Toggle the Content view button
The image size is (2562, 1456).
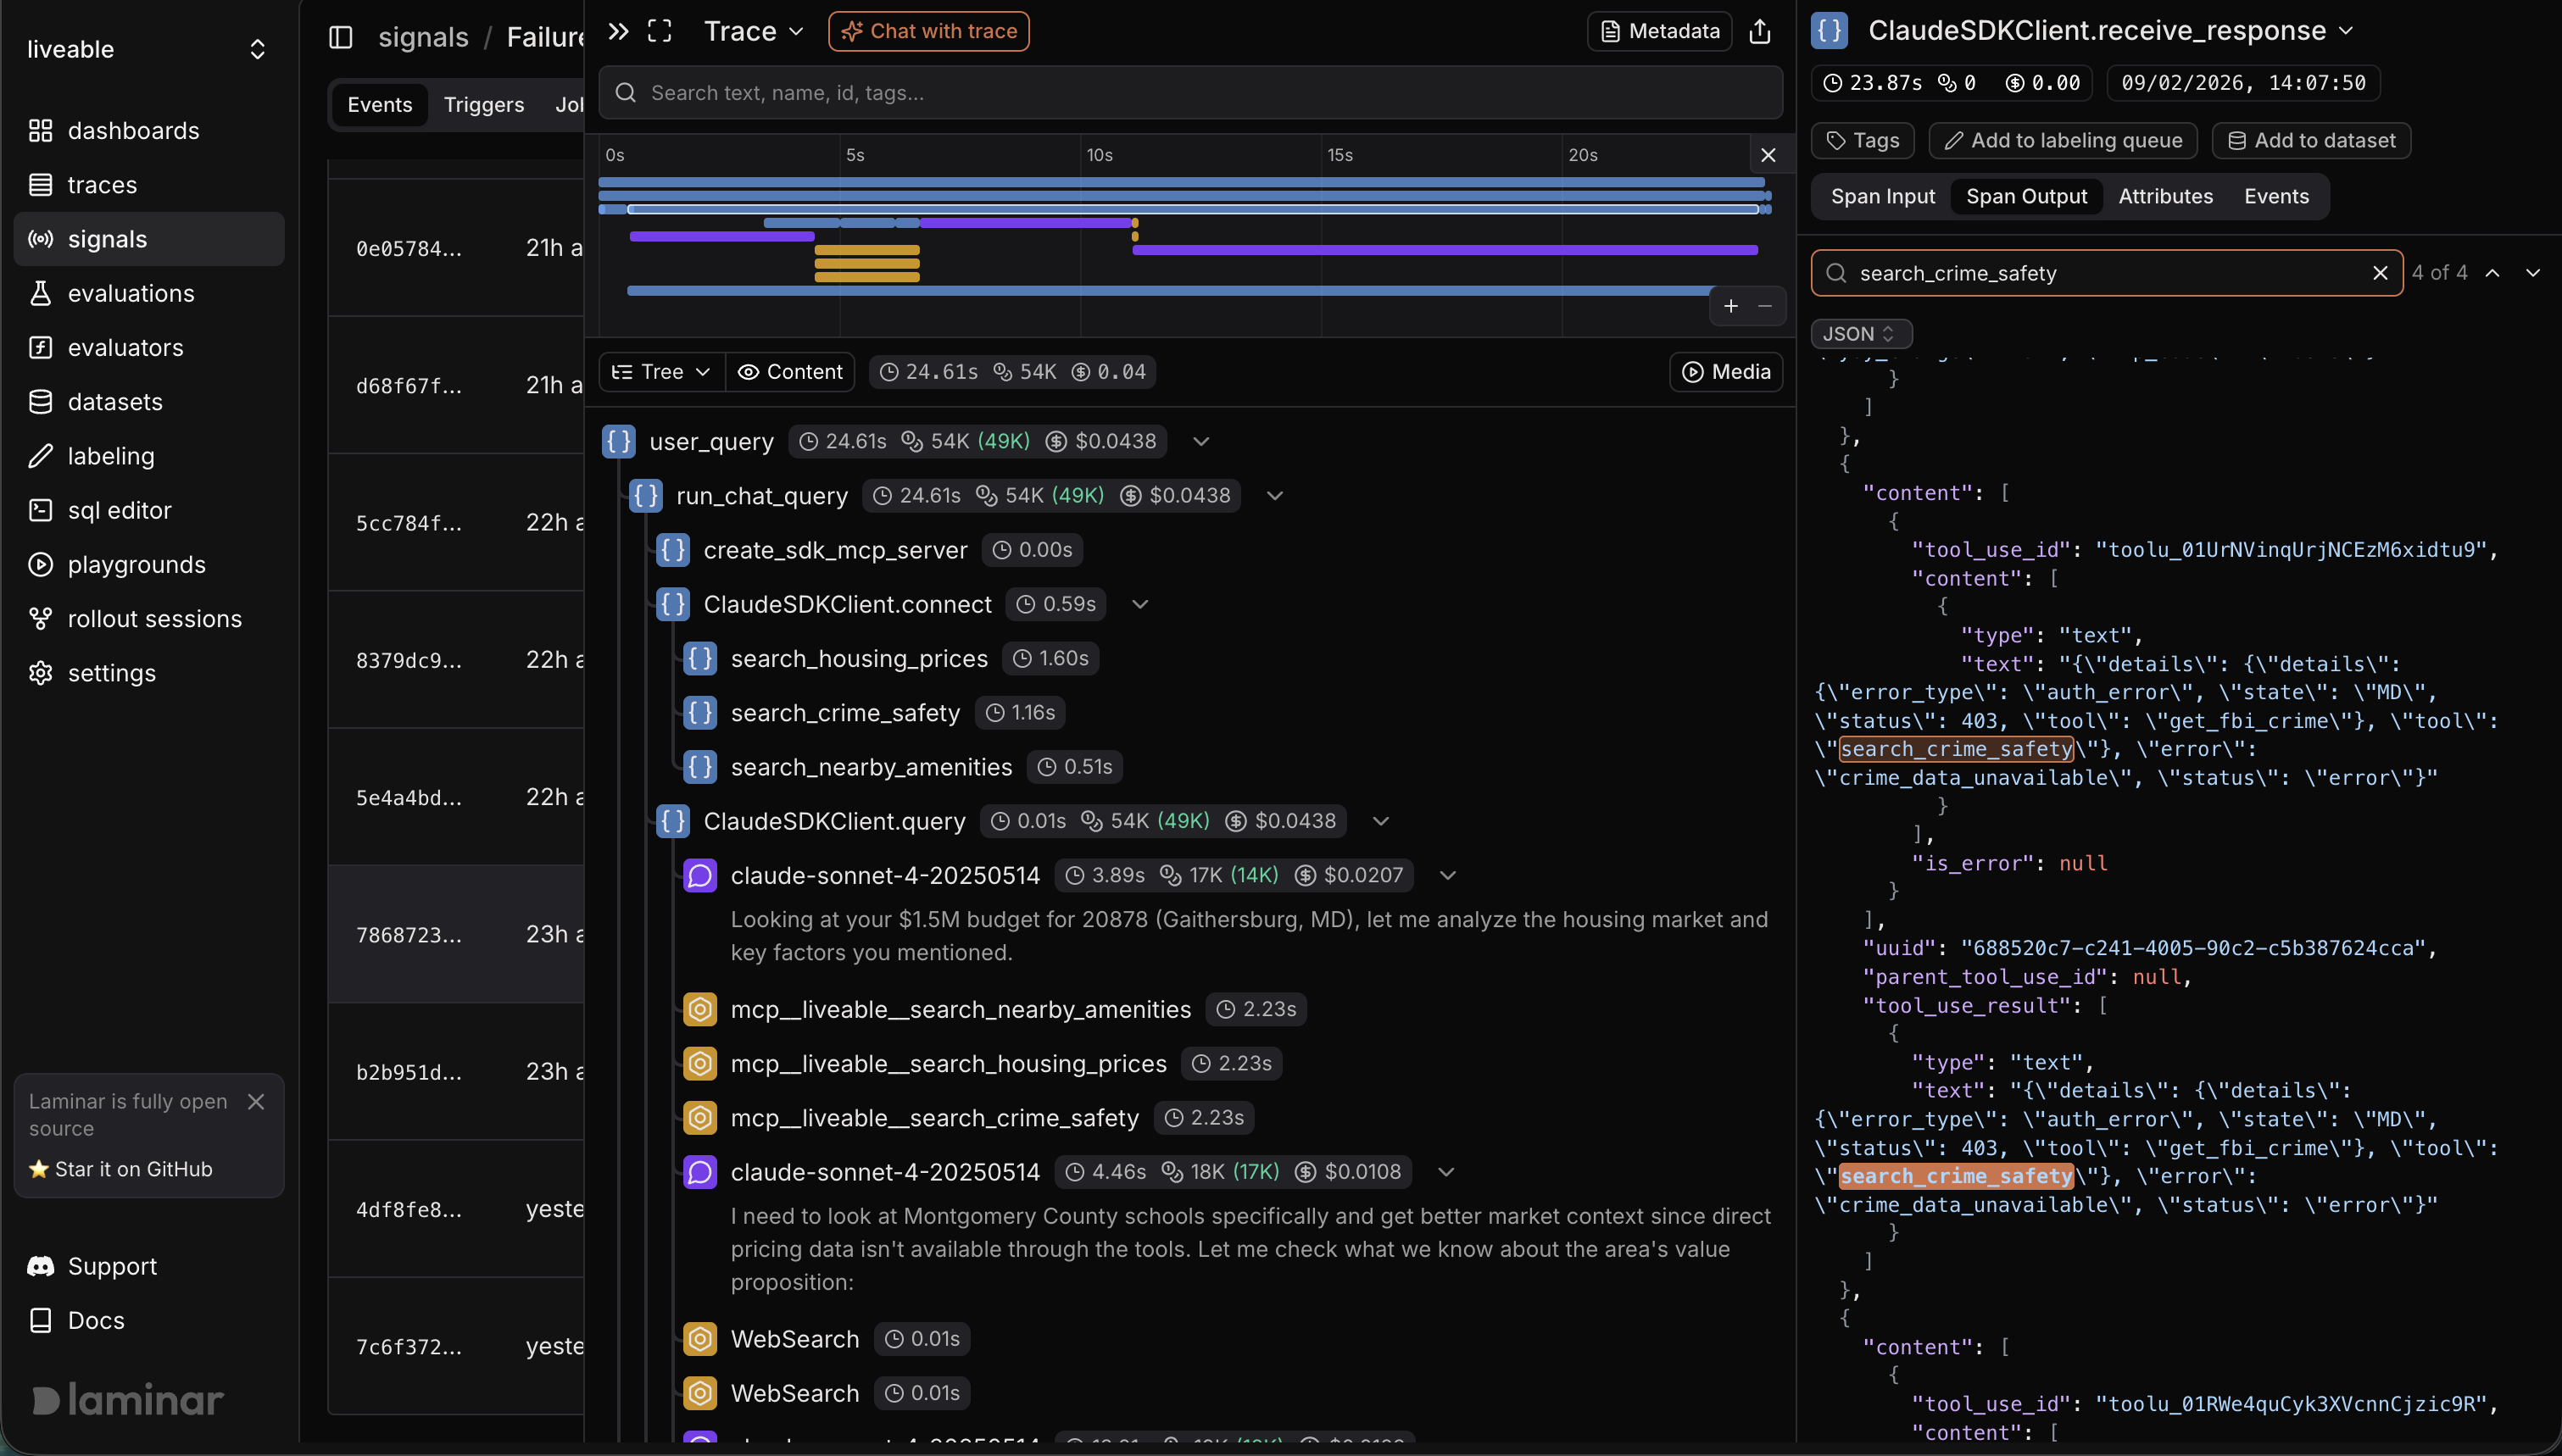(x=790, y=372)
